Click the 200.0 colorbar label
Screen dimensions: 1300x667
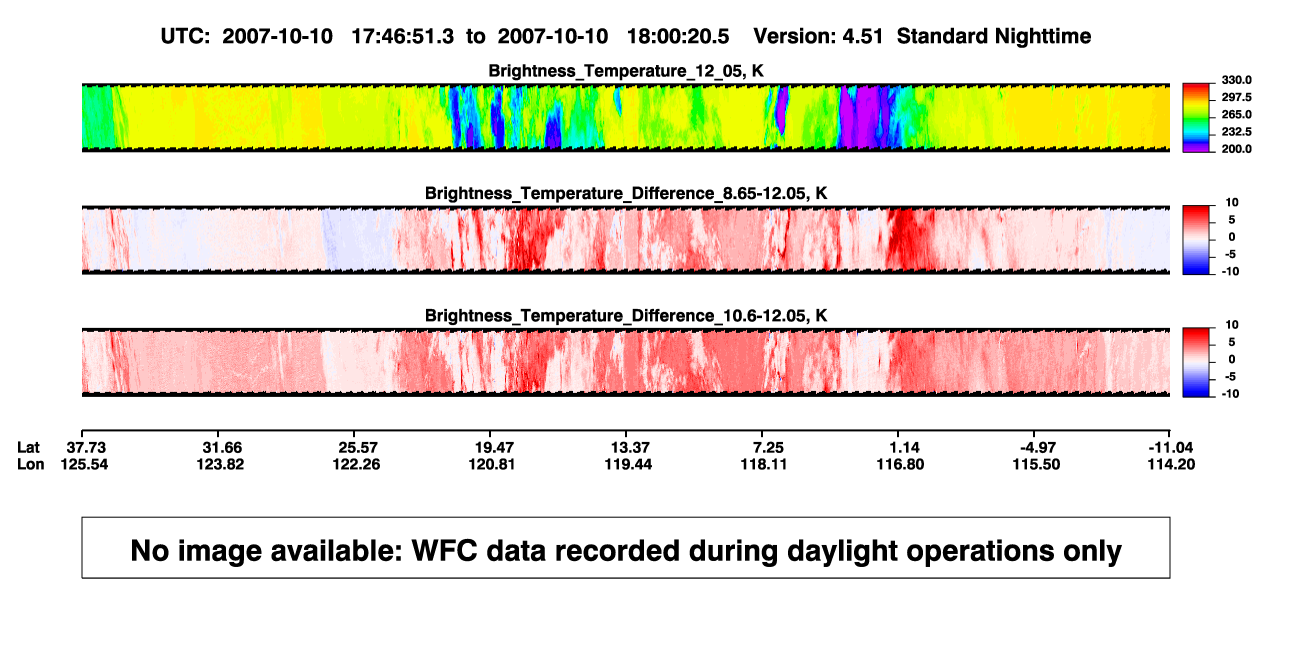[x=1235, y=149]
